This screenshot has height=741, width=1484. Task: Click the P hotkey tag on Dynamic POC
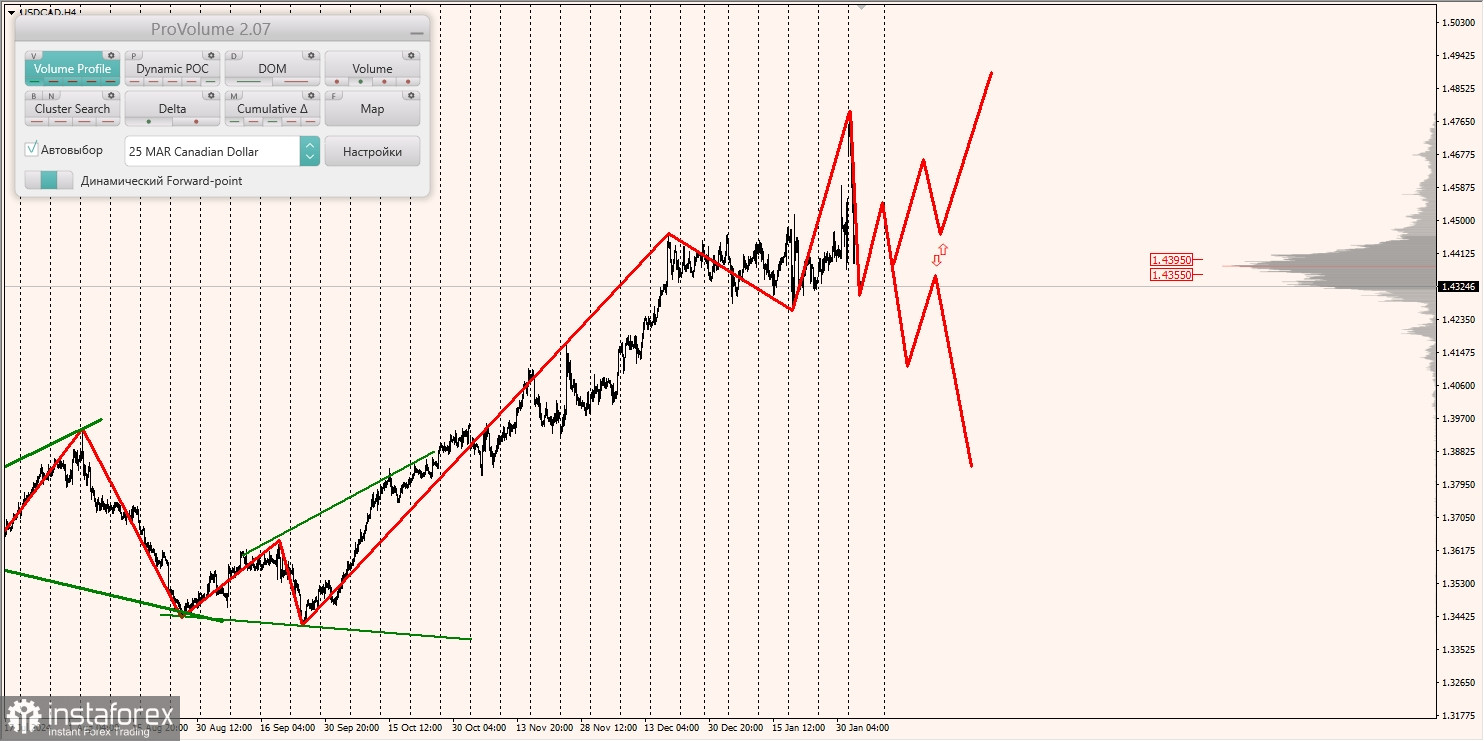pos(133,56)
